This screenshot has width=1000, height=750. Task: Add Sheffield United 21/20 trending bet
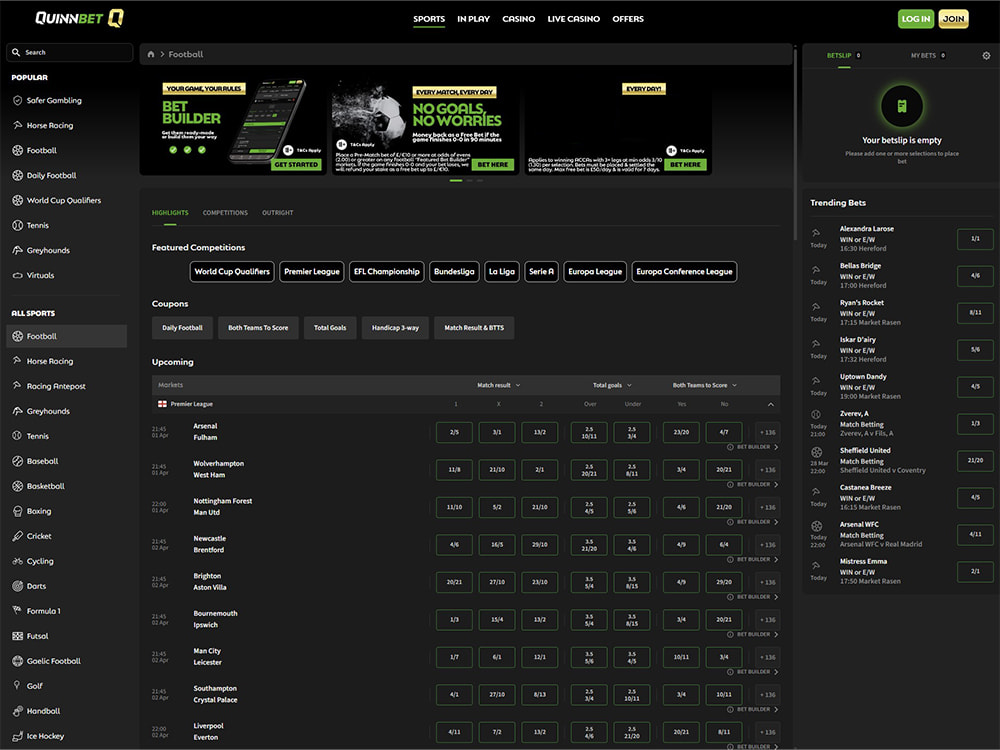tap(975, 460)
